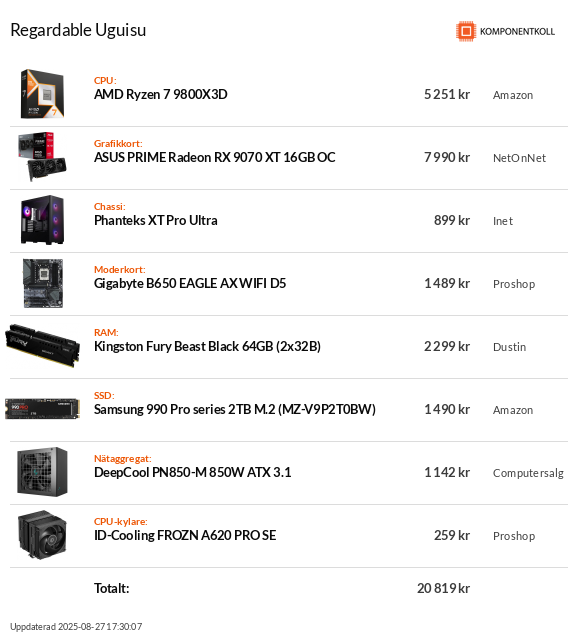
Task: Click the Gigabyte B650 EAGLE AX WIFI title
Action: (190, 283)
